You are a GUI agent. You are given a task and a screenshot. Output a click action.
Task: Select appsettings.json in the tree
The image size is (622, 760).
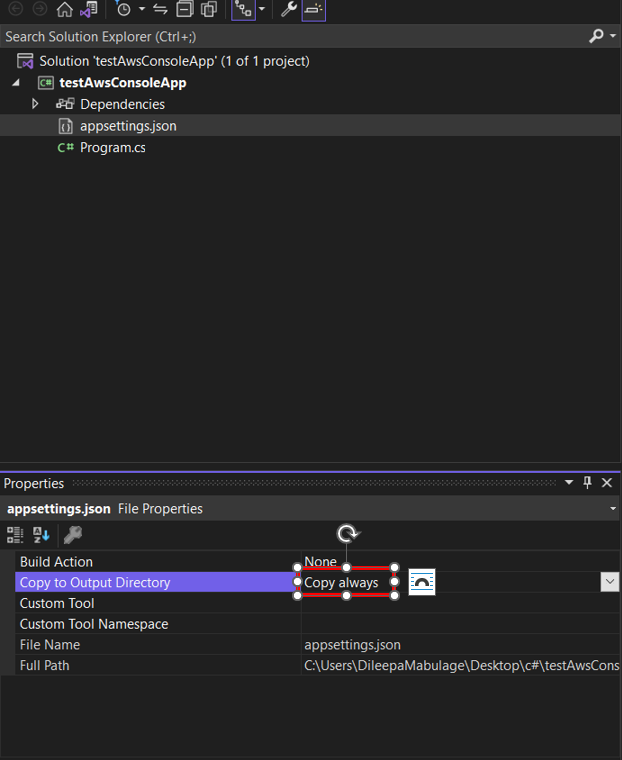click(x=128, y=126)
